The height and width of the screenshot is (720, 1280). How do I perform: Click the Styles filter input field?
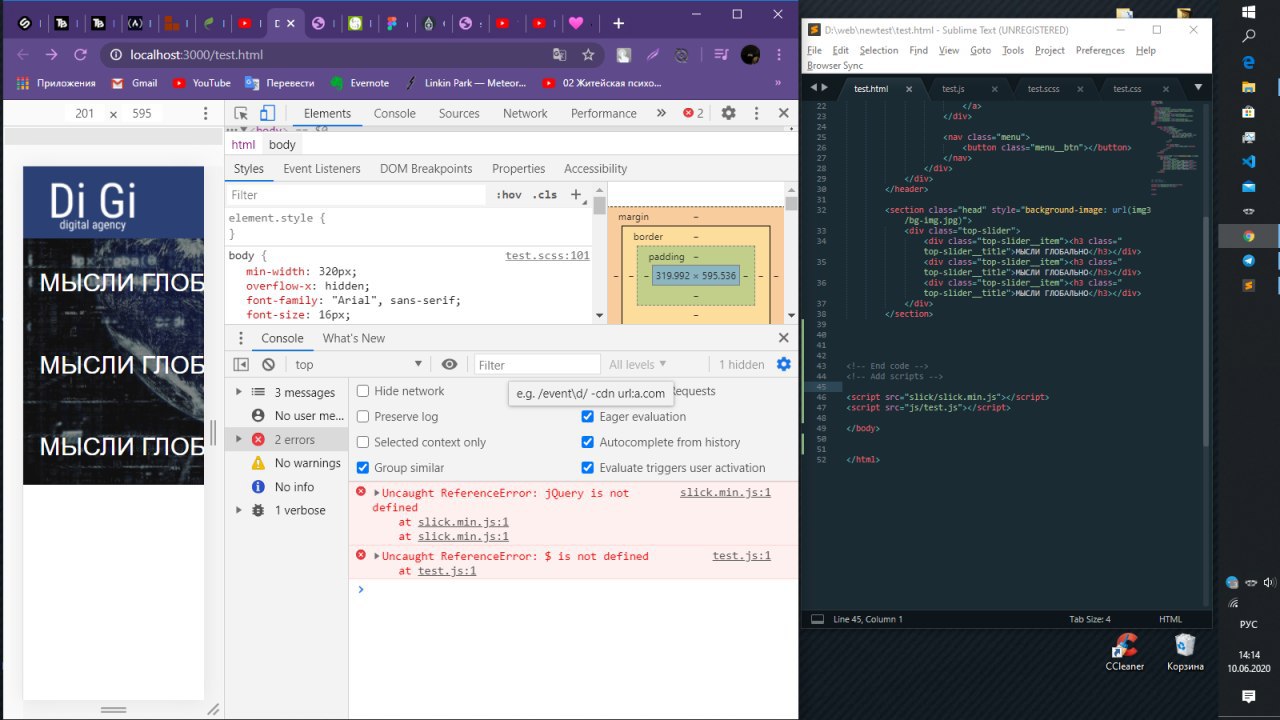(x=356, y=195)
